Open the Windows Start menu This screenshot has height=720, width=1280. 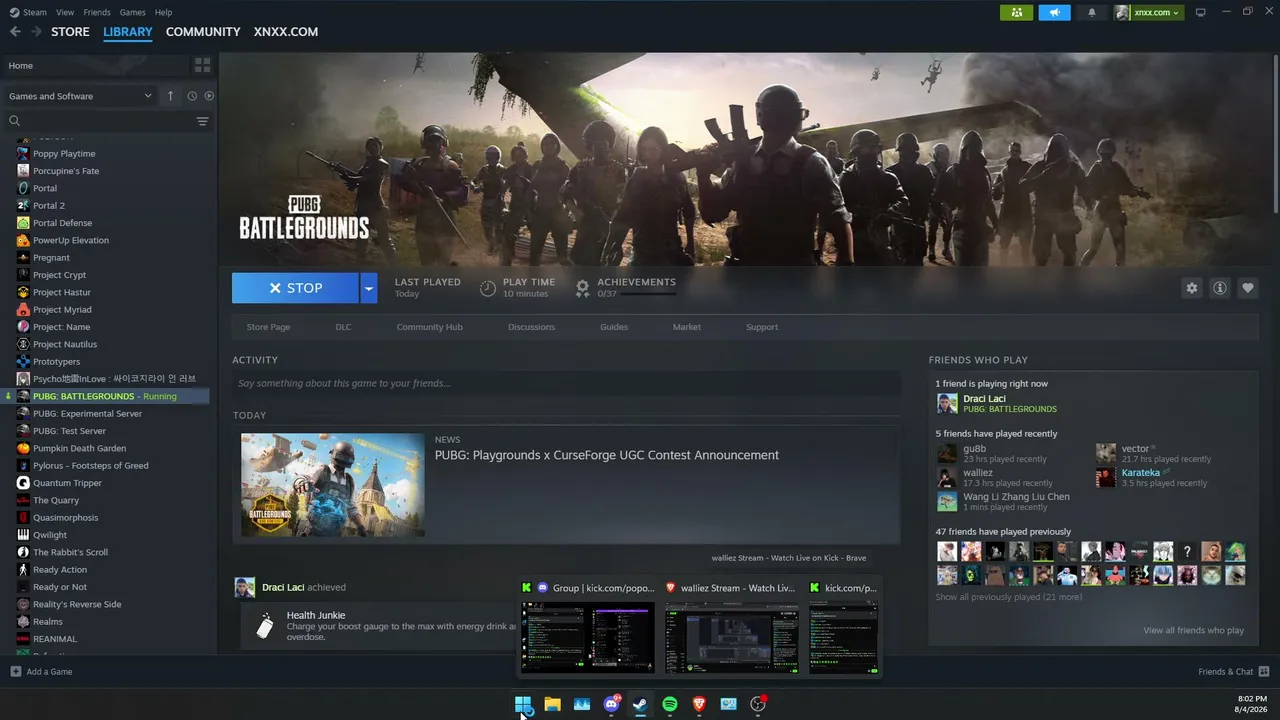(523, 704)
